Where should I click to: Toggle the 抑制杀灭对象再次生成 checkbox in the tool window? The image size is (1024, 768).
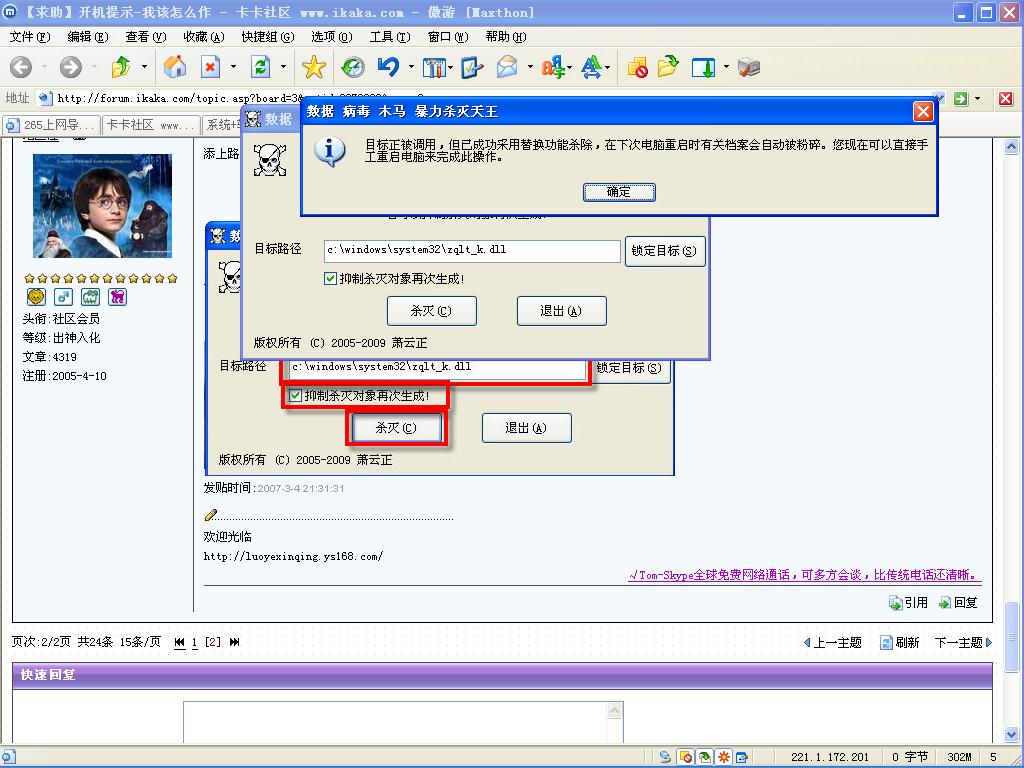(330, 279)
